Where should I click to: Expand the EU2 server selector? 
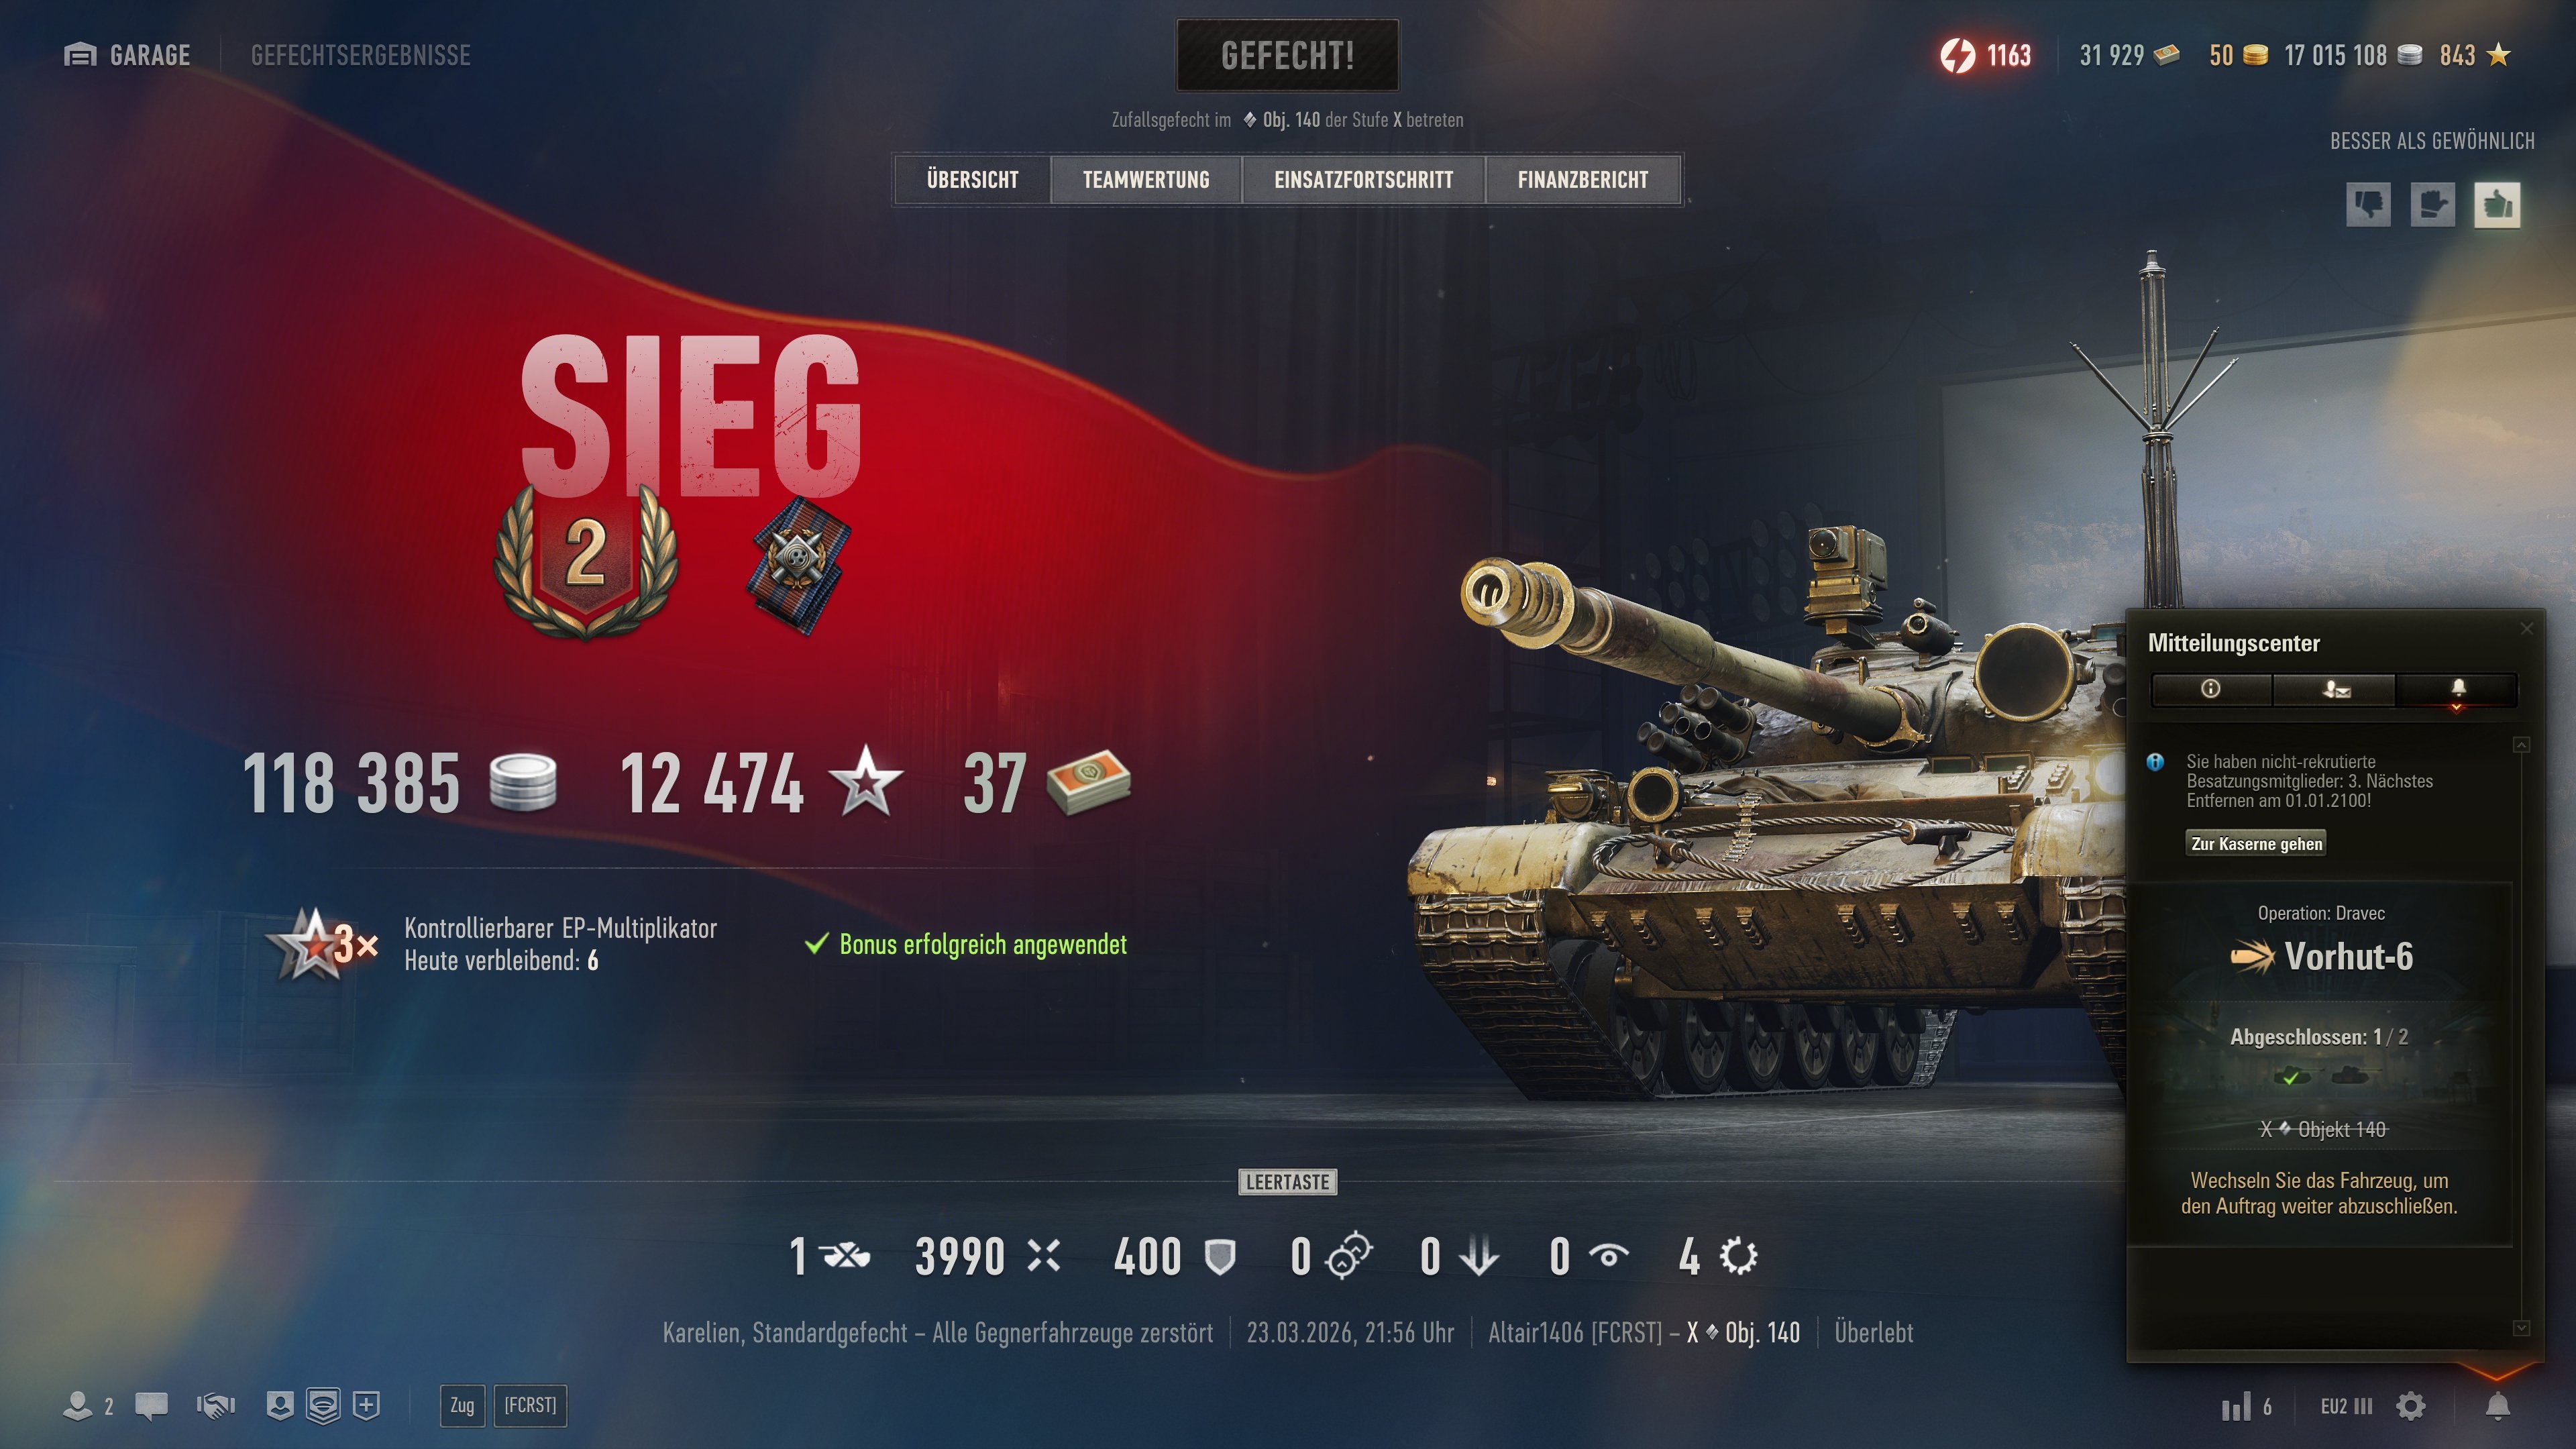point(2345,1407)
